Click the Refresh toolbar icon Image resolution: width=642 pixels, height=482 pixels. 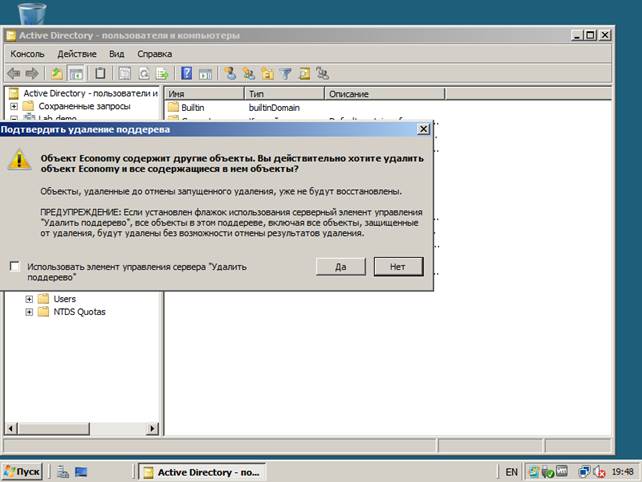click(144, 74)
